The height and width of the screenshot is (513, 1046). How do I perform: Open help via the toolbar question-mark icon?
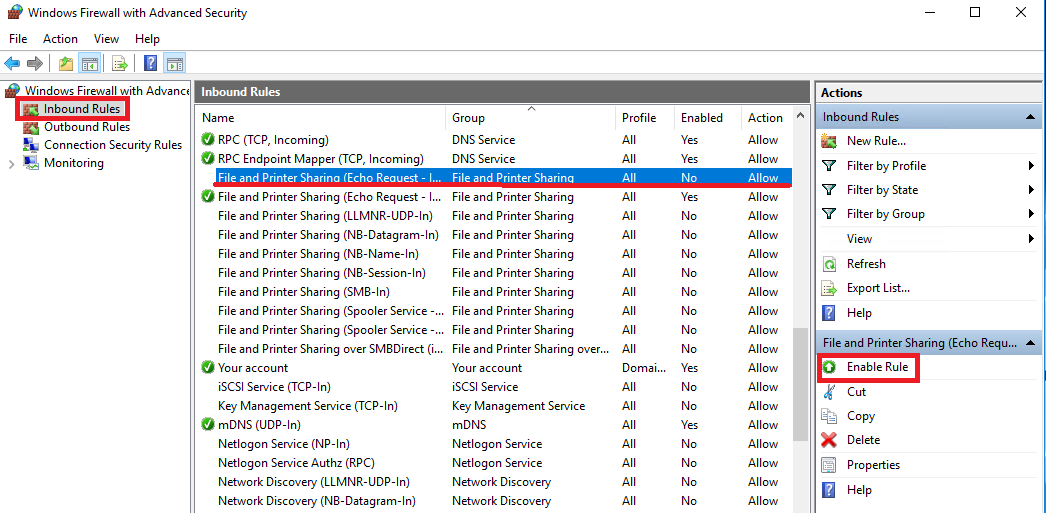tap(151, 63)
